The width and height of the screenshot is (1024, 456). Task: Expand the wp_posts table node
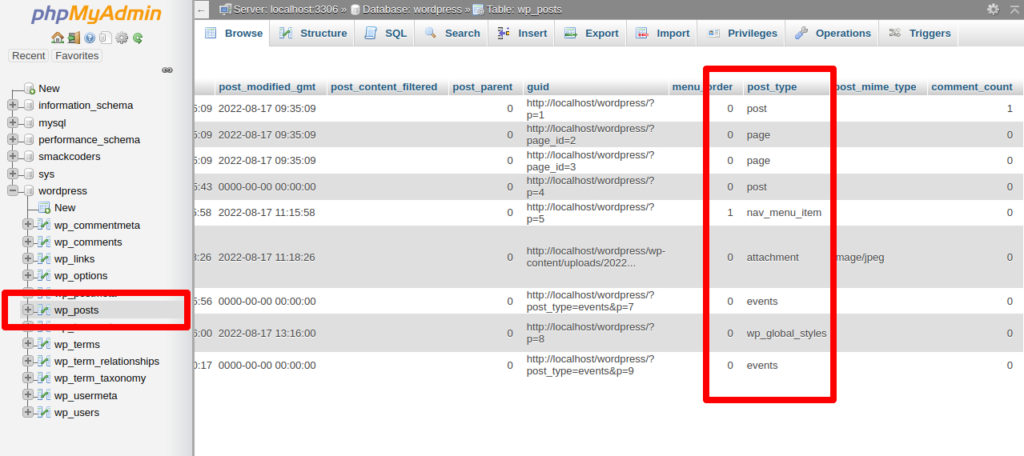pyautogui.click(x=28, y=310)
